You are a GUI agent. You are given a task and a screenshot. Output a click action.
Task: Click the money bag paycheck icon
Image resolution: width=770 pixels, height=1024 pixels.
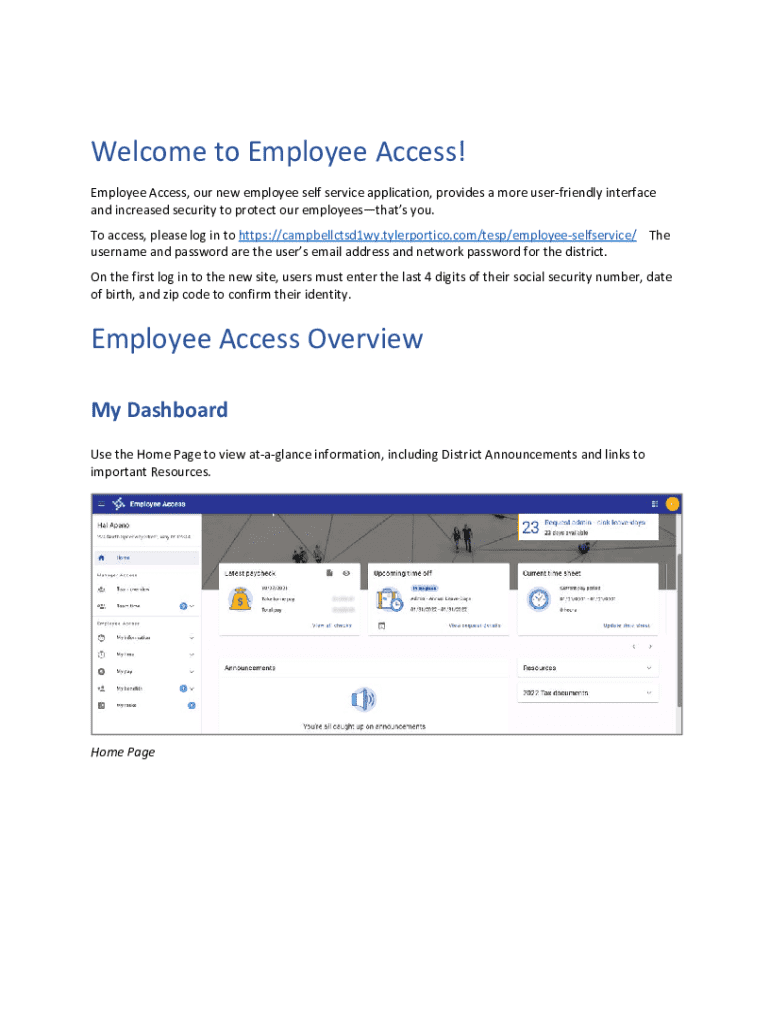tap(240, 599)
